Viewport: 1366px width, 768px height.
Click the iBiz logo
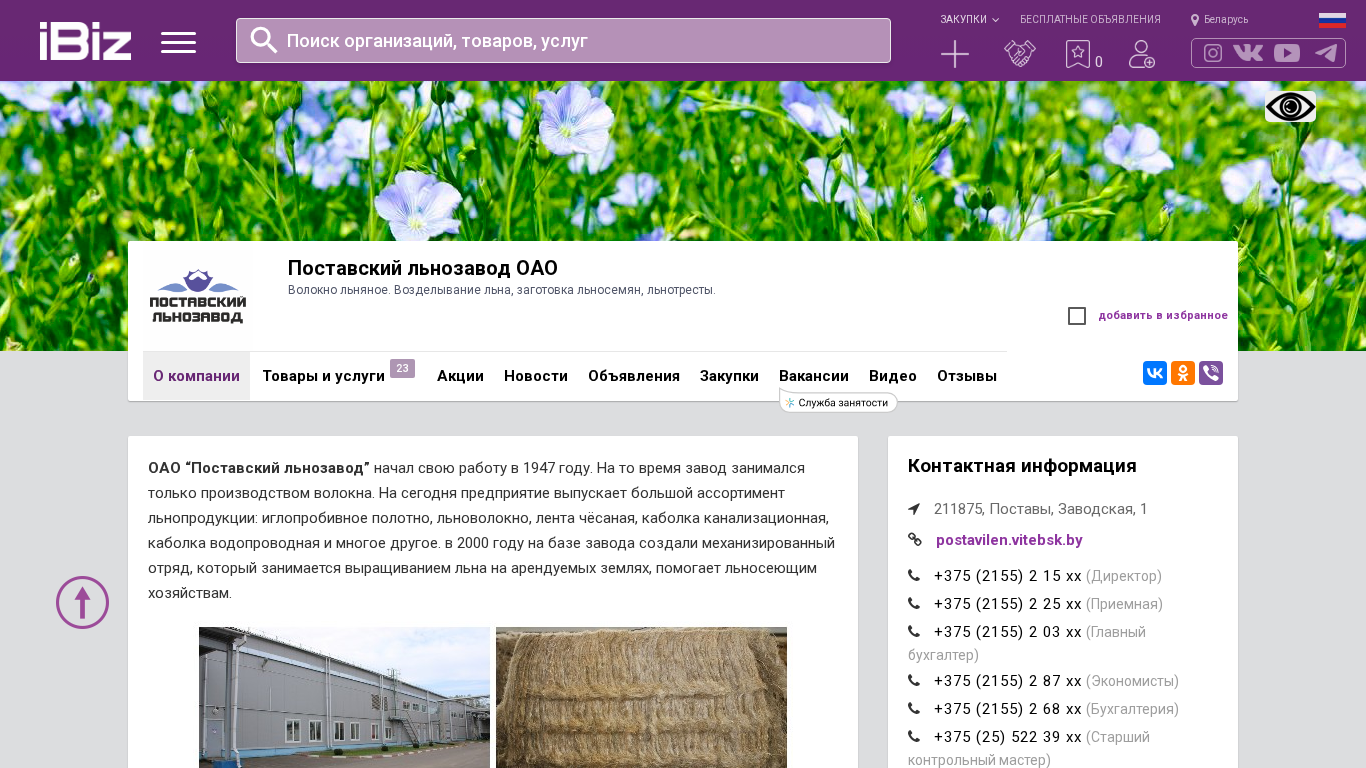tap(85, 41)
